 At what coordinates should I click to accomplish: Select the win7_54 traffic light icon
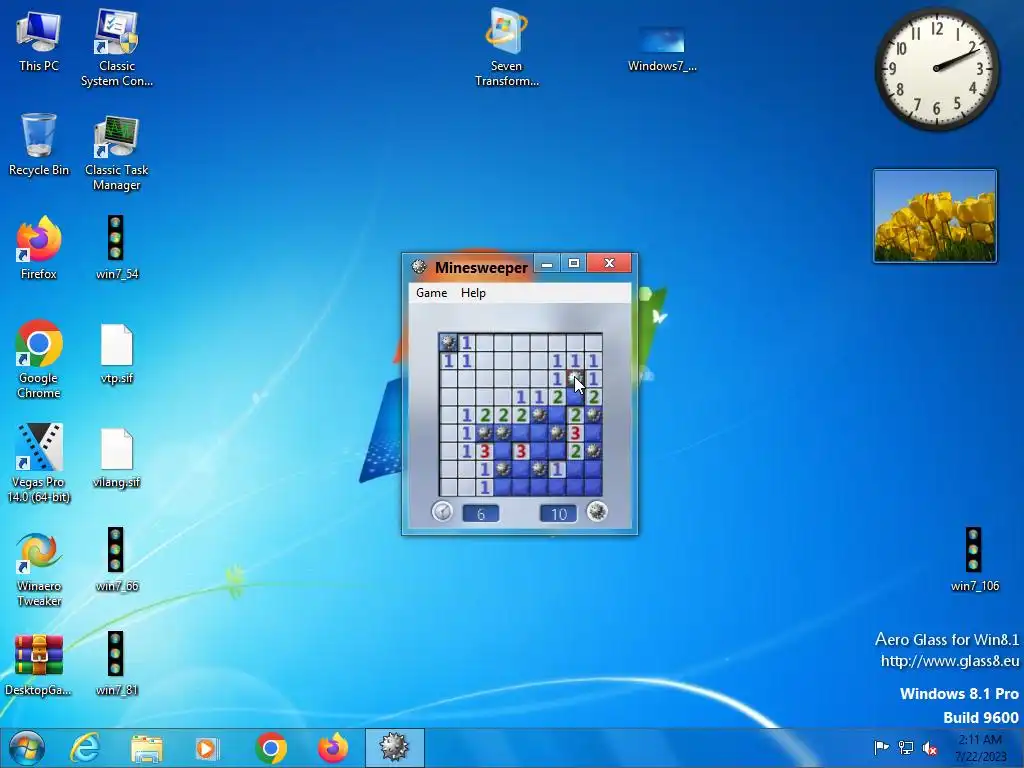(x=117, y=248)
